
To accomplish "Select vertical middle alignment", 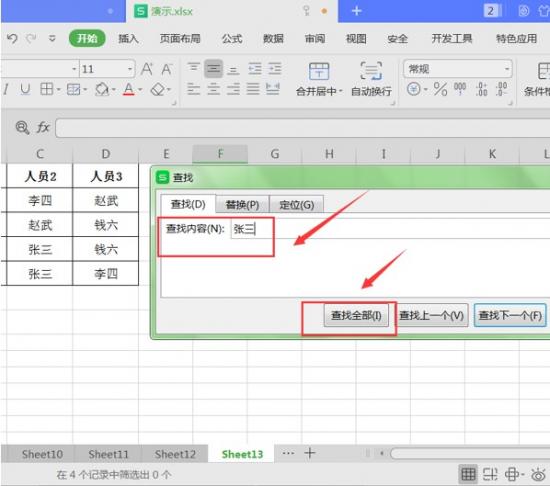I will [x=214, y=68].
